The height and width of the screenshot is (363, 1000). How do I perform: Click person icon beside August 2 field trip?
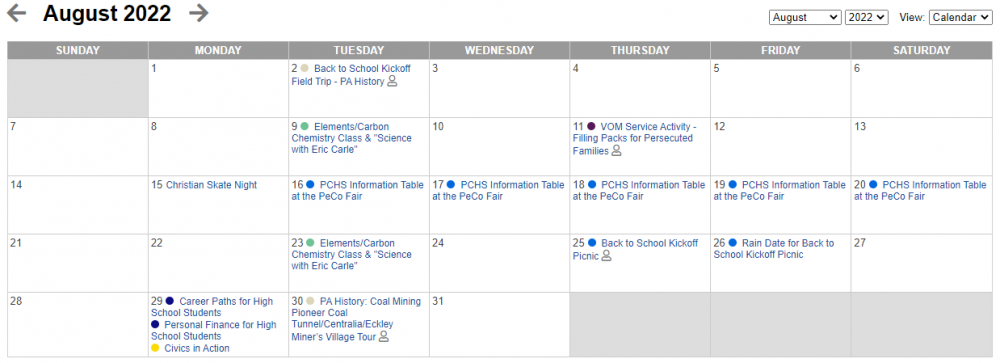[x=392, y=81]
